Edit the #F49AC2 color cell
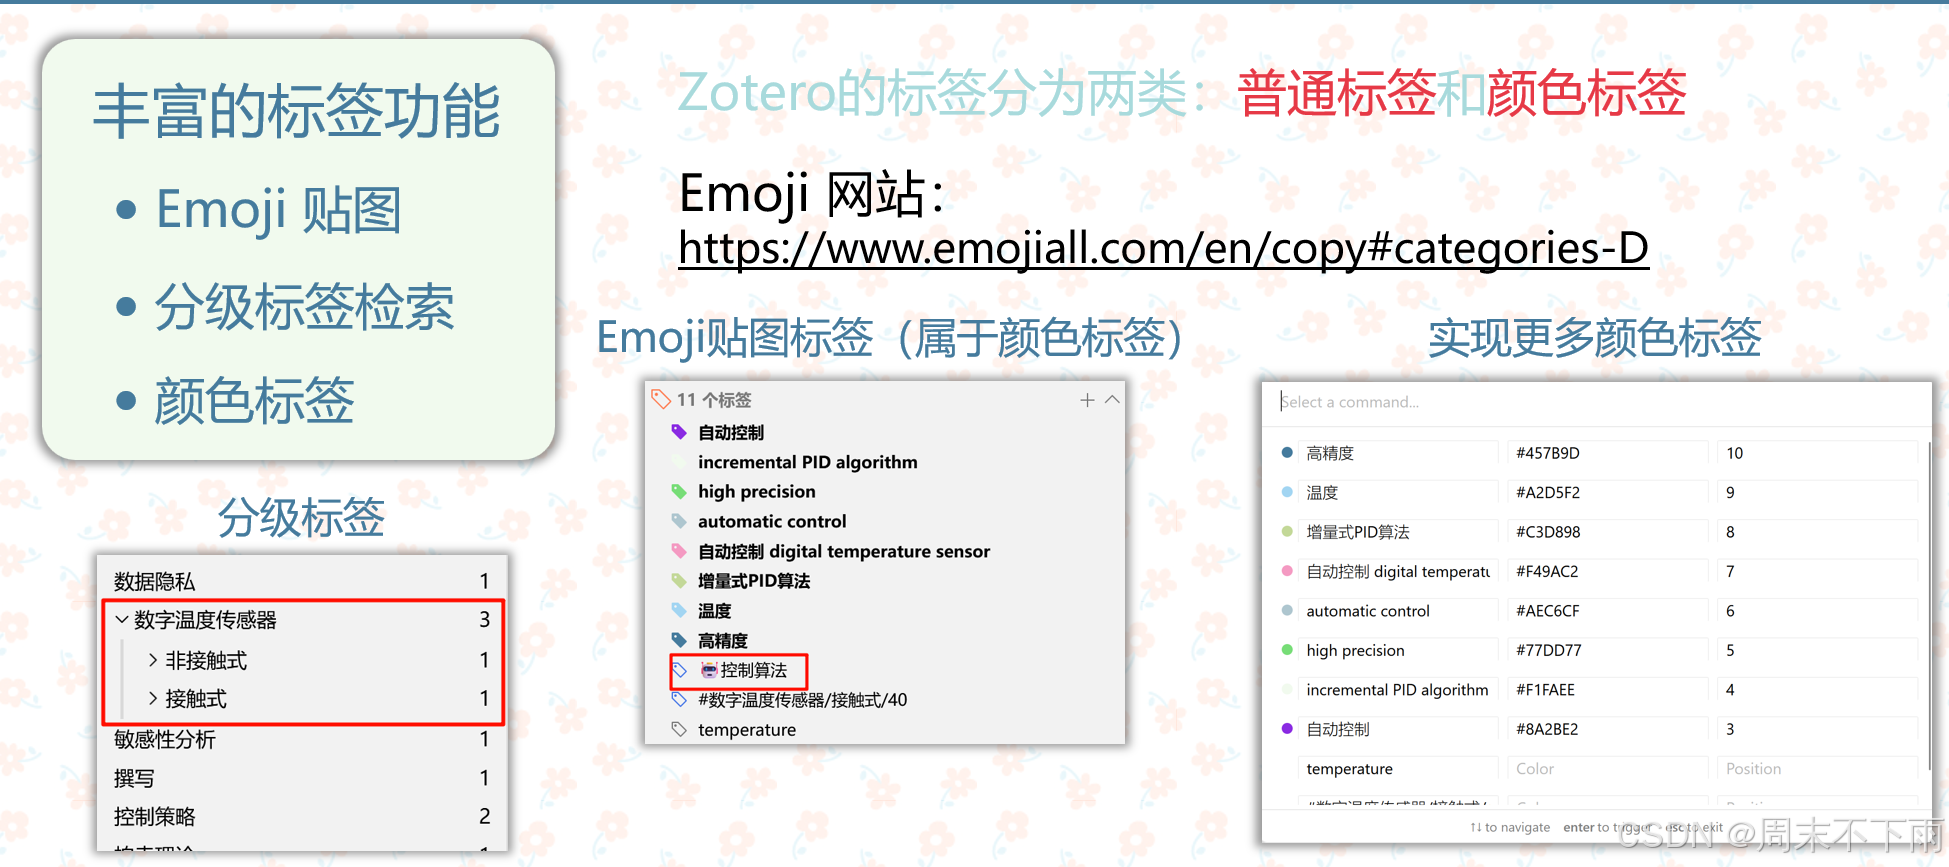 tap(1607, 571)
